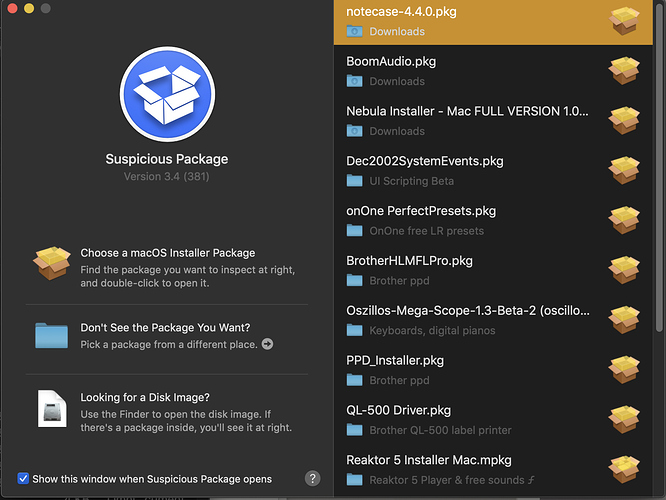Select Nebula Installer - Mac FULL VERSION package
This screenshot has height=500, width=666.
click(493, 120)
